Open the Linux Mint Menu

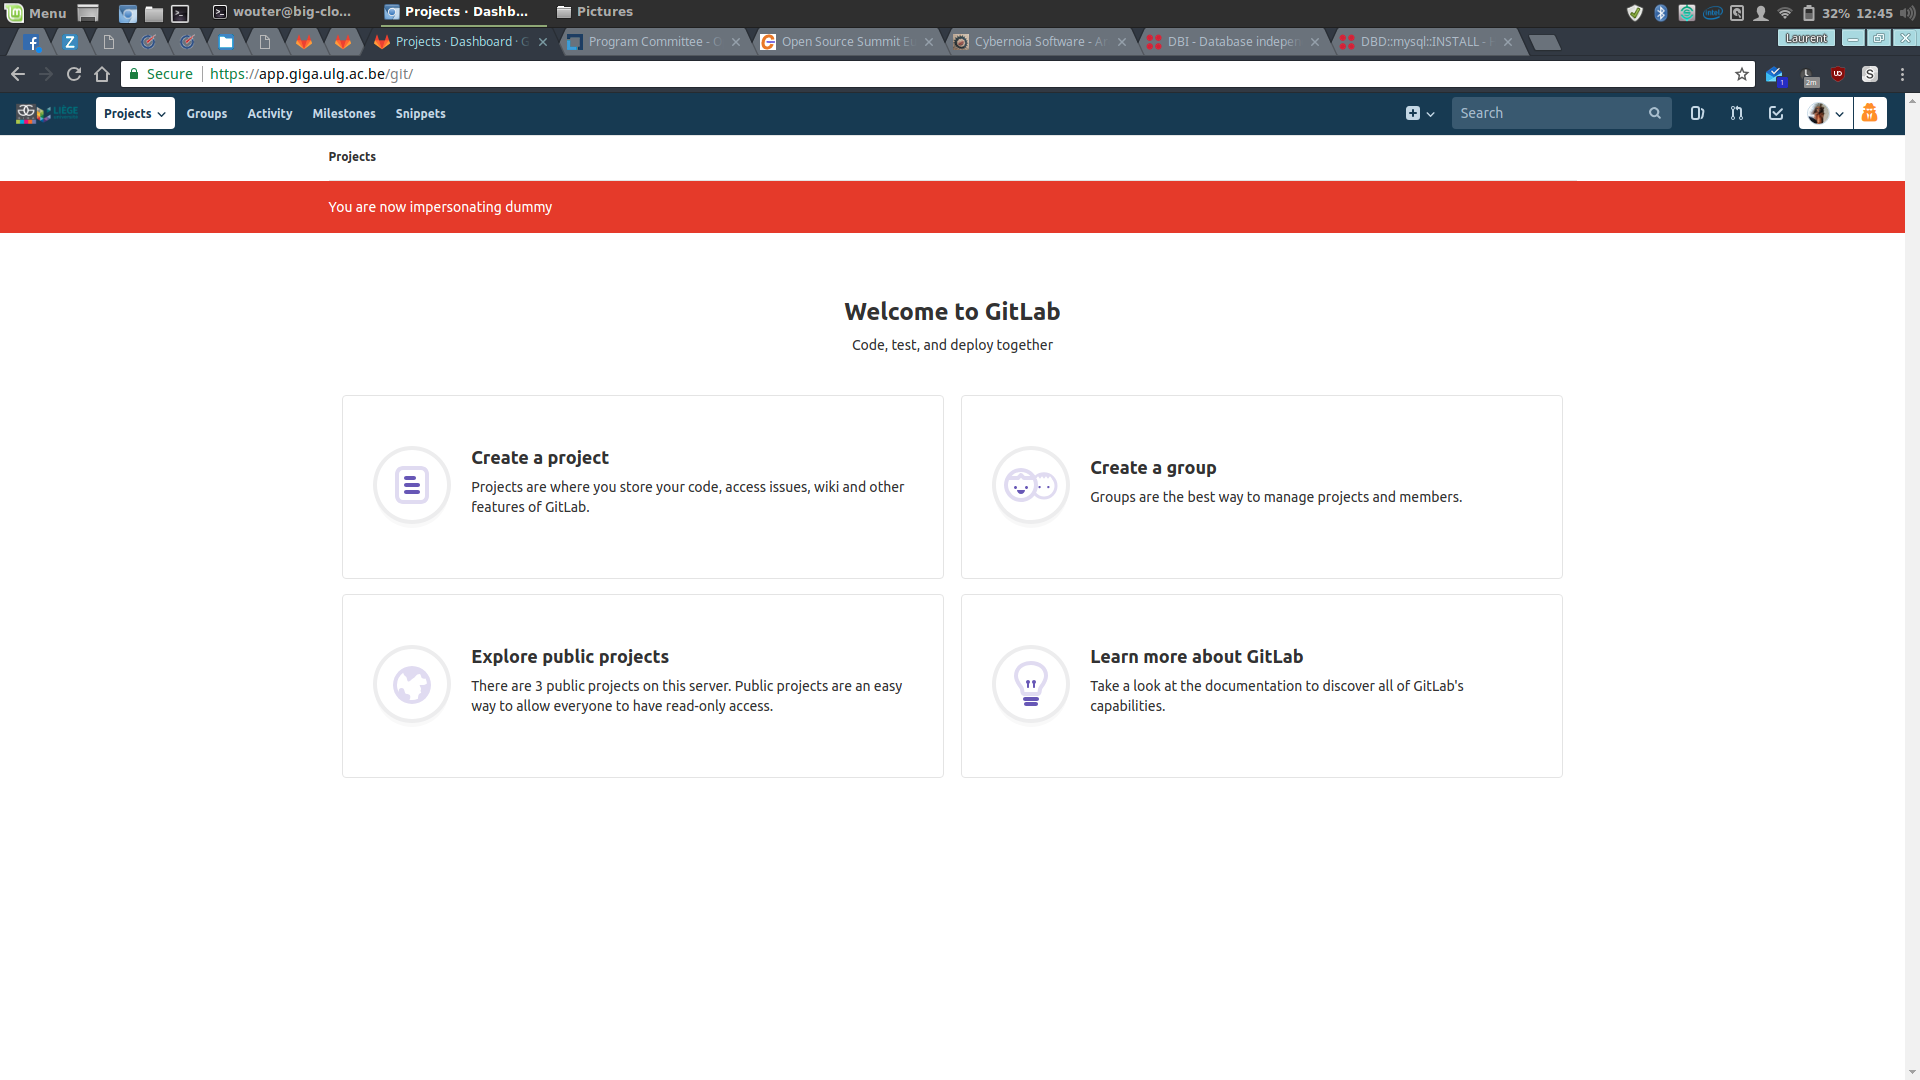pyautogui.click(x=36, y=12)
